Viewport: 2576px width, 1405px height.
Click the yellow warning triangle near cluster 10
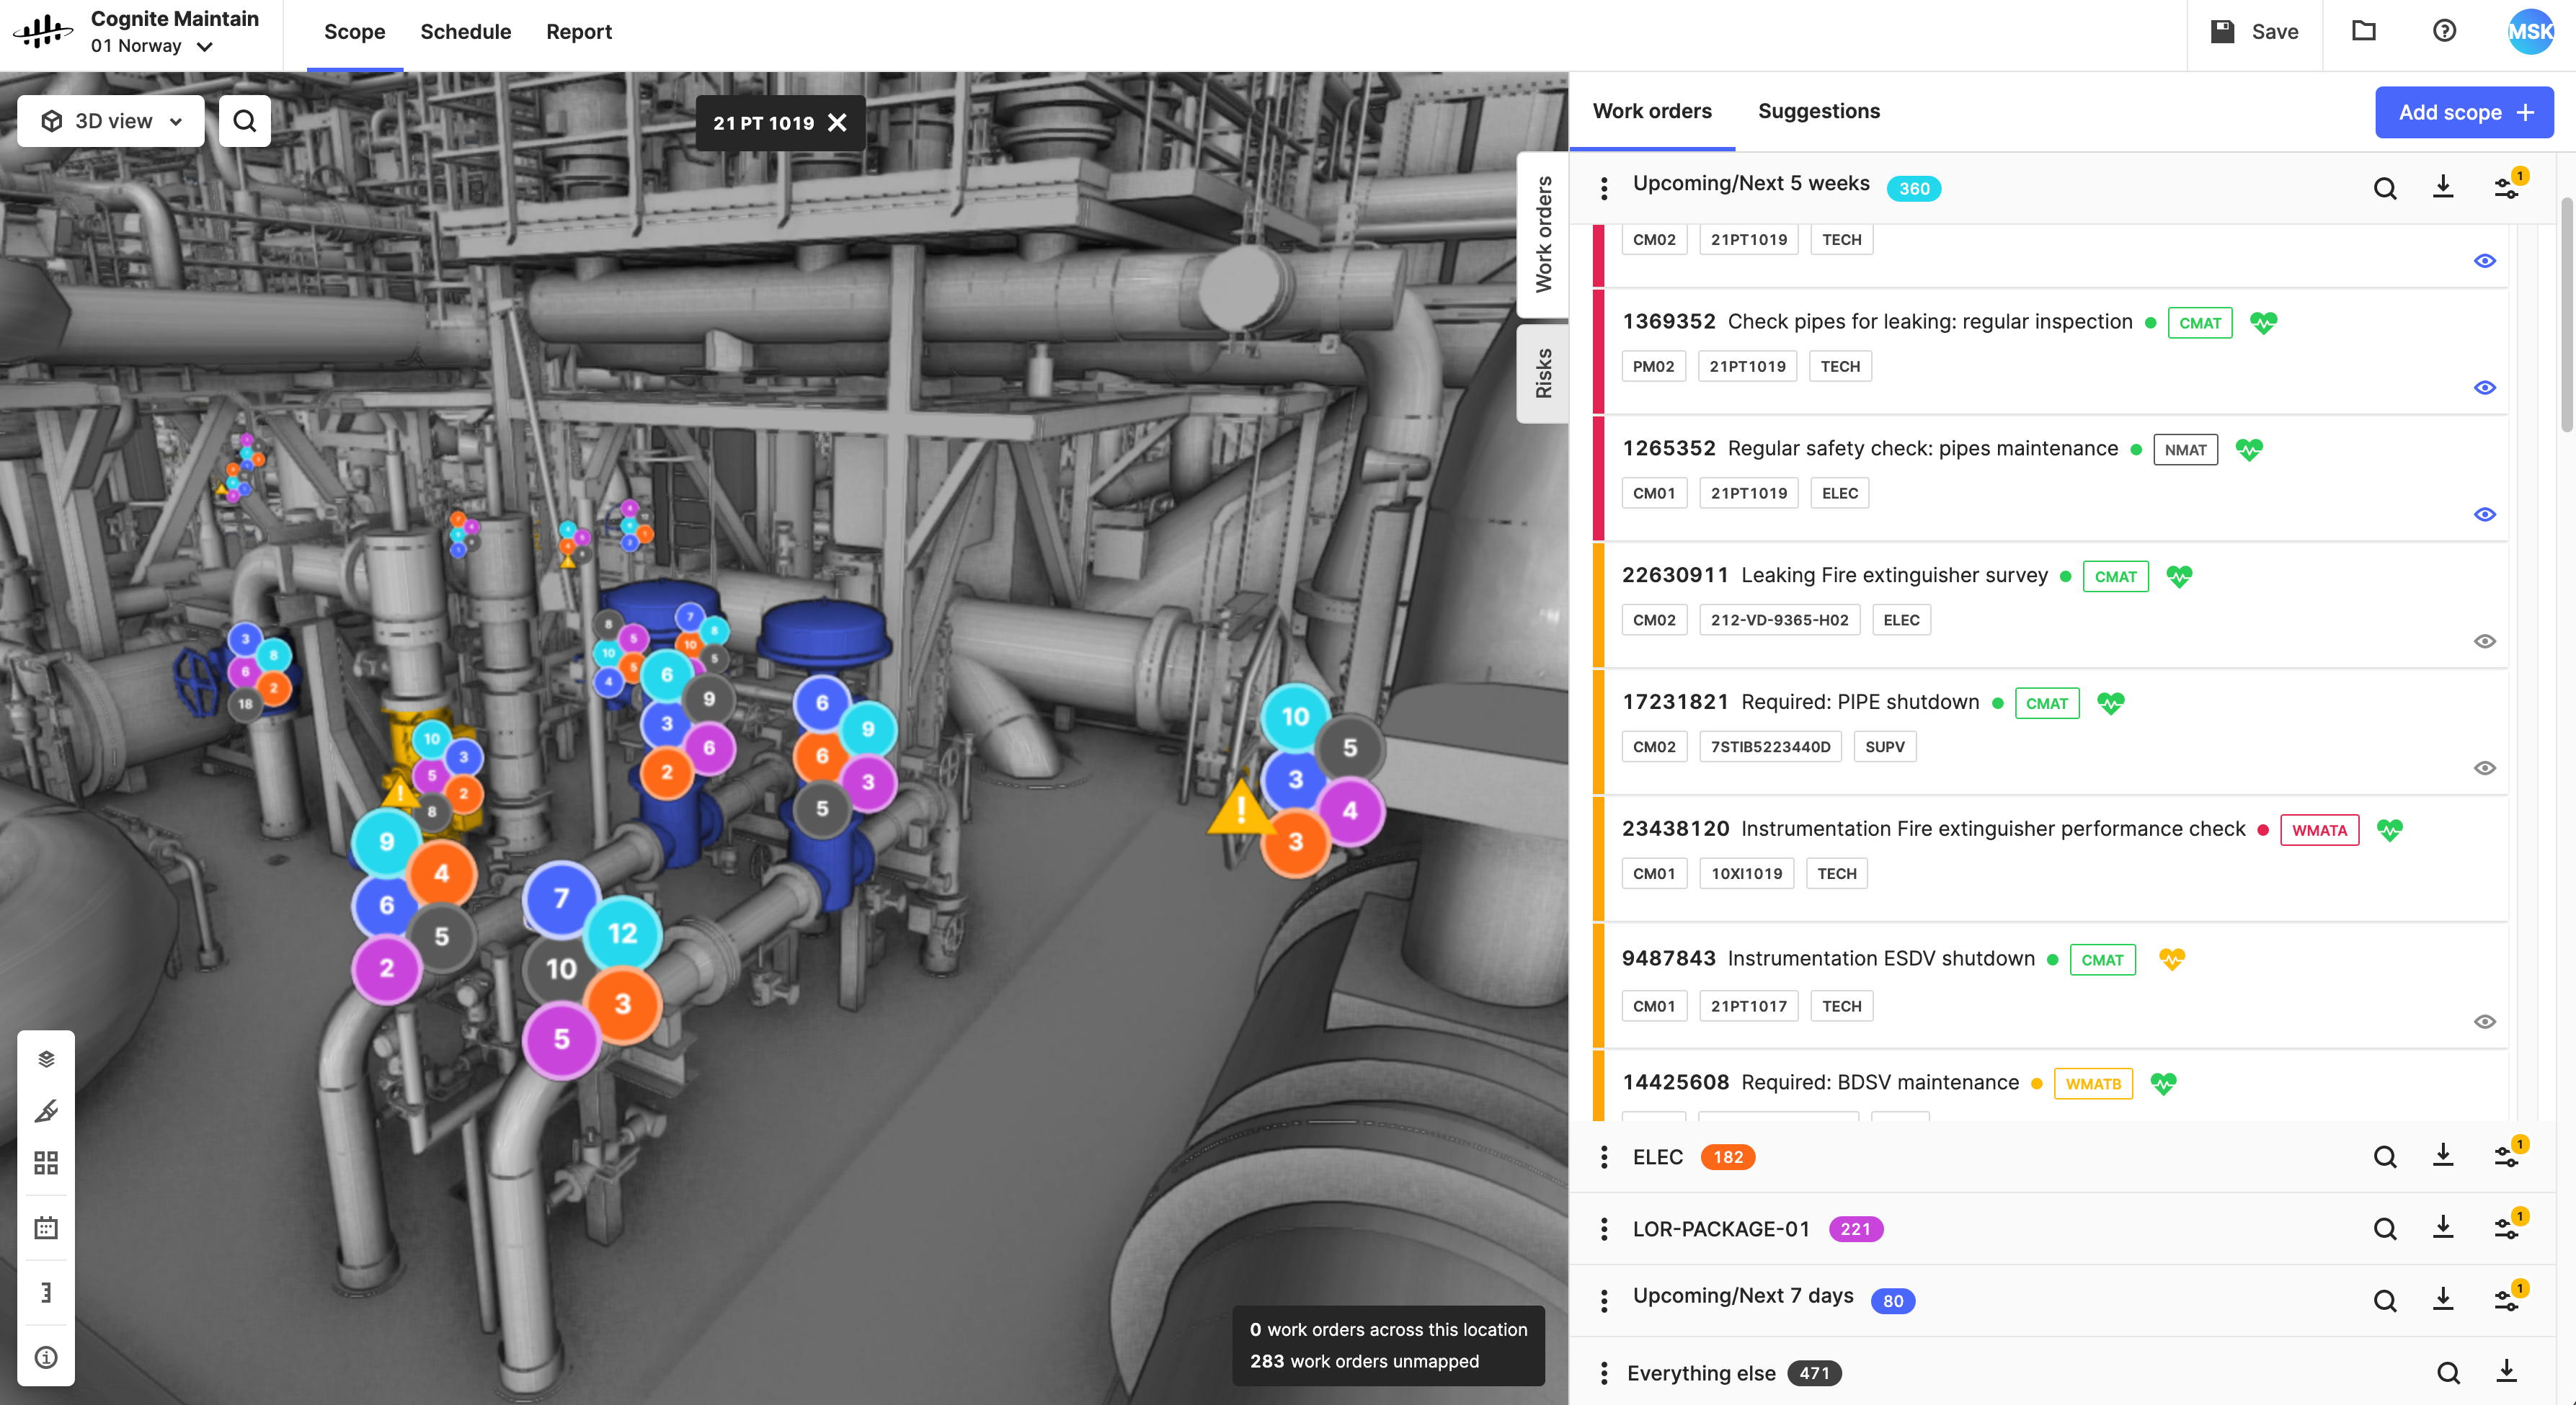1241,806
